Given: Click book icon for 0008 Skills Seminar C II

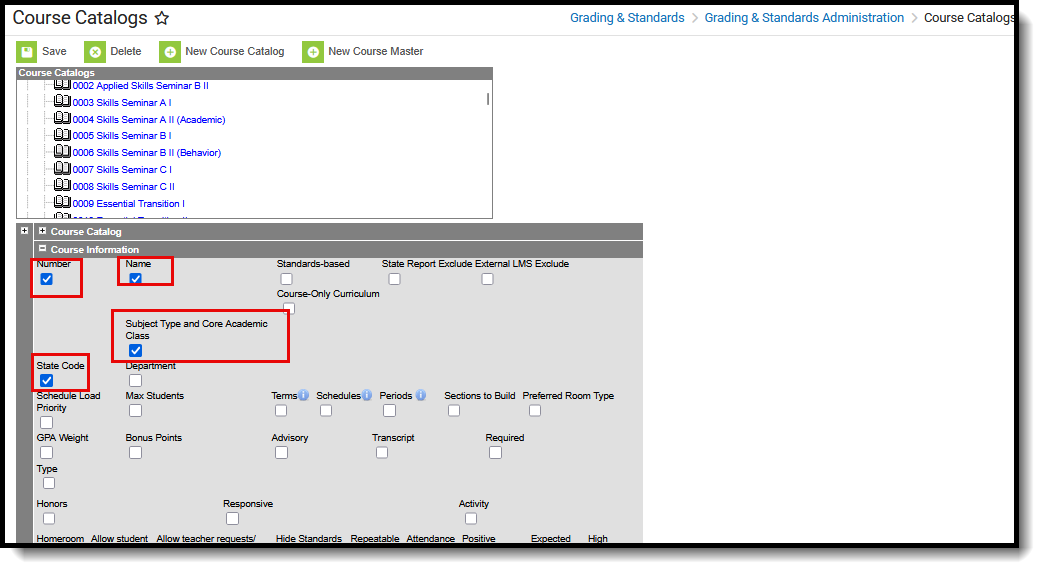Looking at the screenshot, I should pyautogui.click(x=62, y=185).
